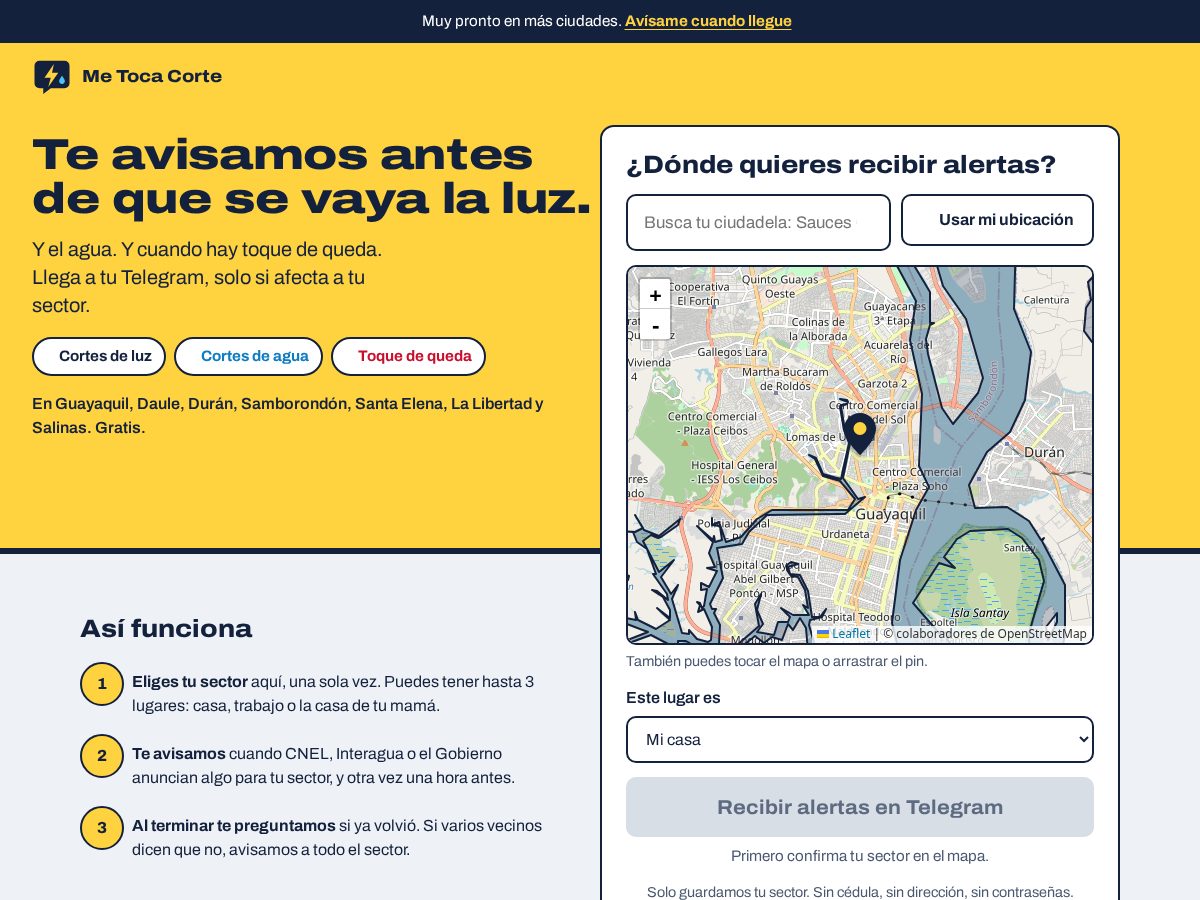
Task: Open the 'Avísame cuando llegue' link
Action: click(708, 21)
